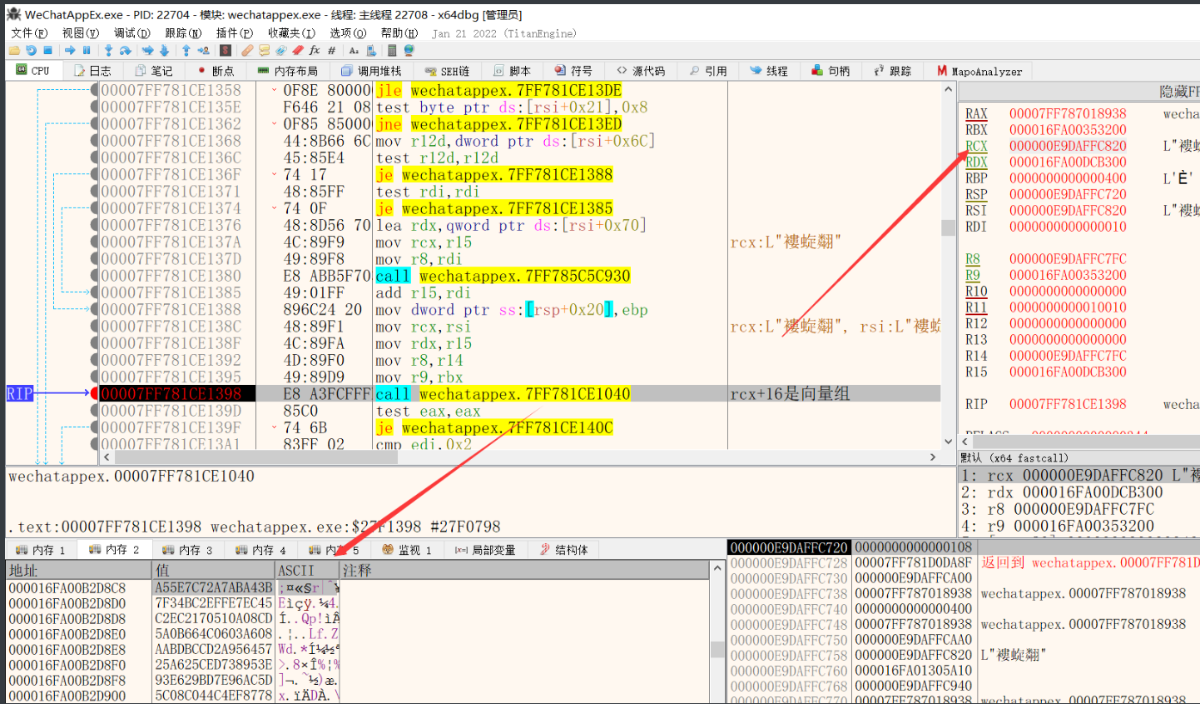The image size is (1200, 704).
Task: Switch to the 线程 tab
Action: [x=768, y=71]
